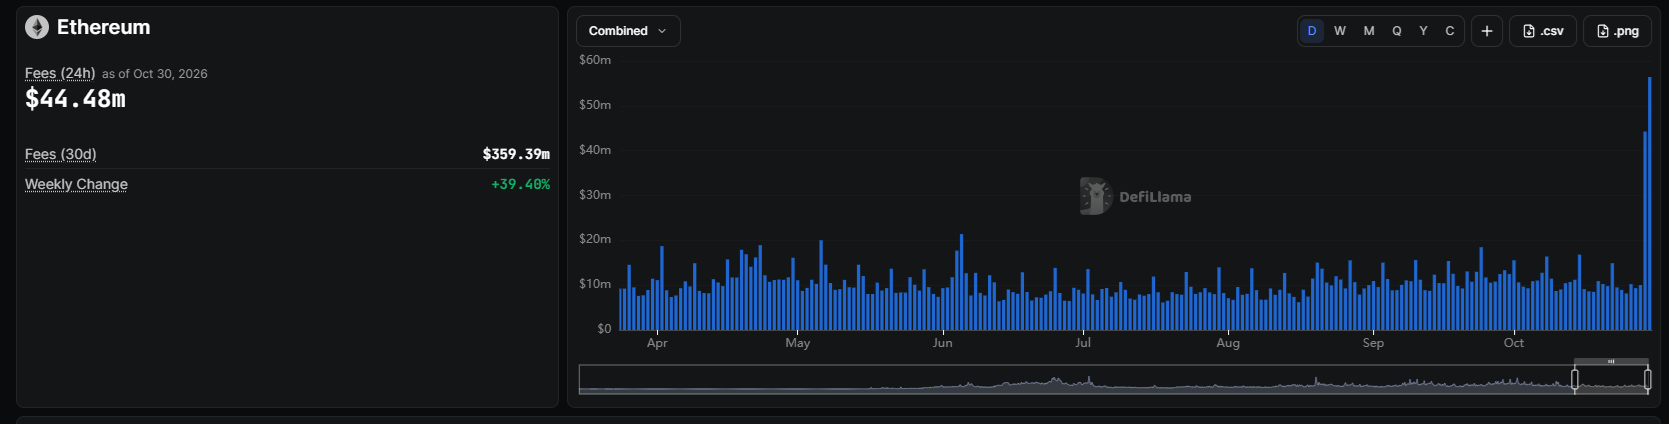Open the Combined chart type dropdown
This screenshot has width=1669, height=424.
[x=628, y=31]
